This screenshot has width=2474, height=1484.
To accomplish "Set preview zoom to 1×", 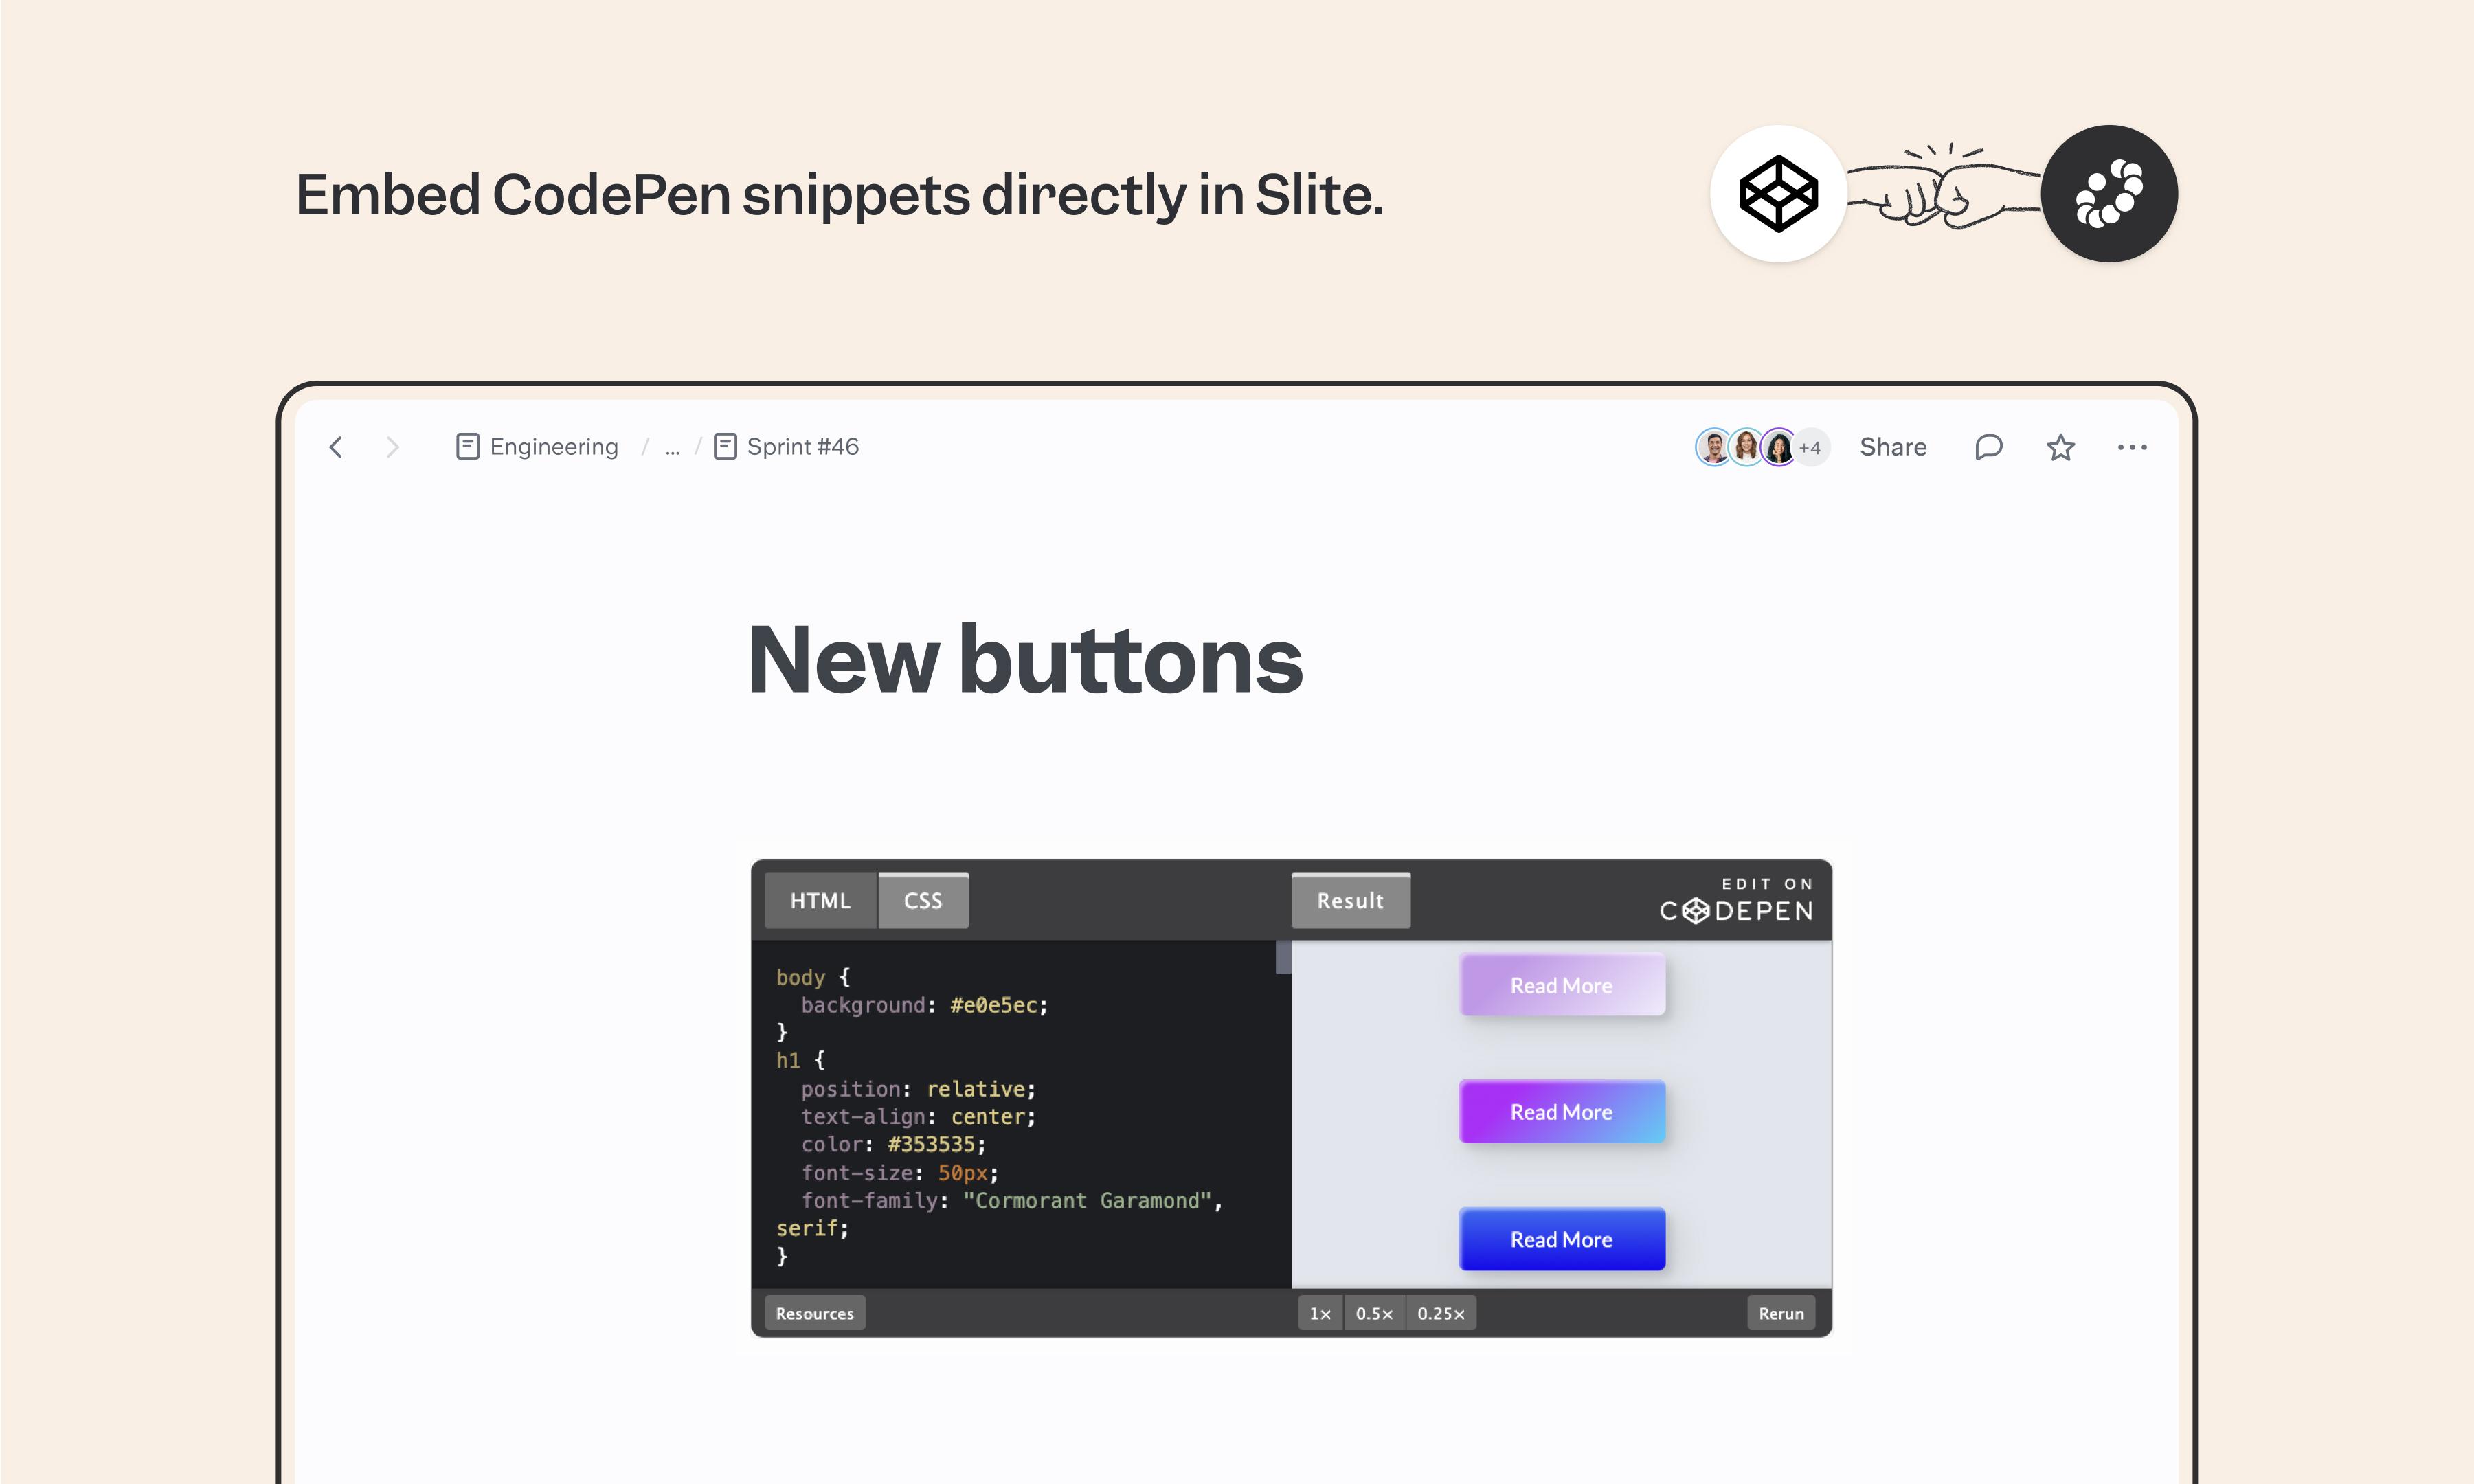I will point(1320,1313).
